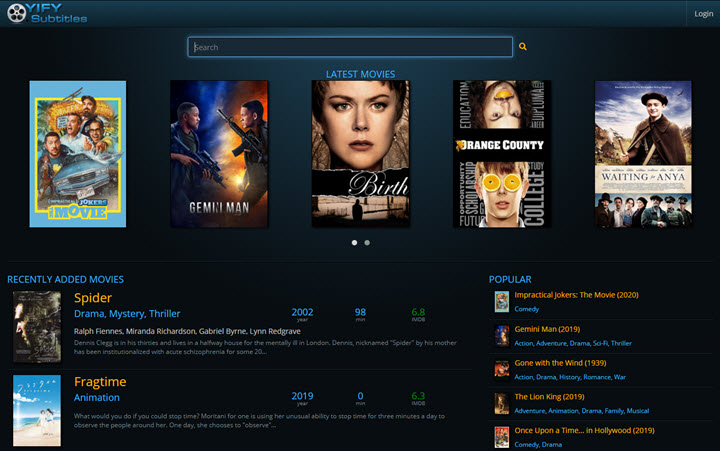Open Once Upon a Time... in Hollywood (2019)
This screenshot has width=720, height=451.
(x=585, y=430)
